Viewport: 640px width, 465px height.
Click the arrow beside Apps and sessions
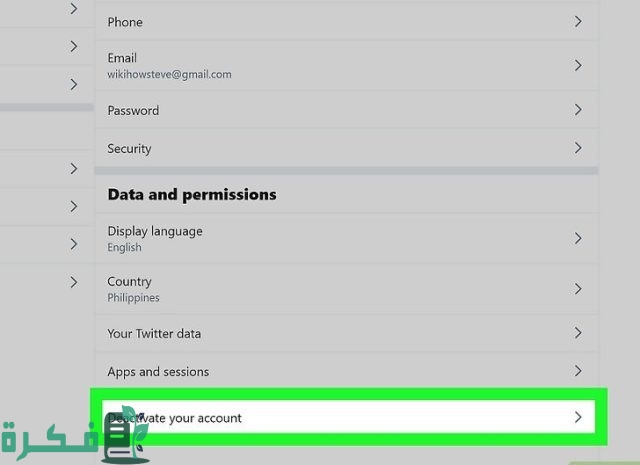tap(578, 371)
